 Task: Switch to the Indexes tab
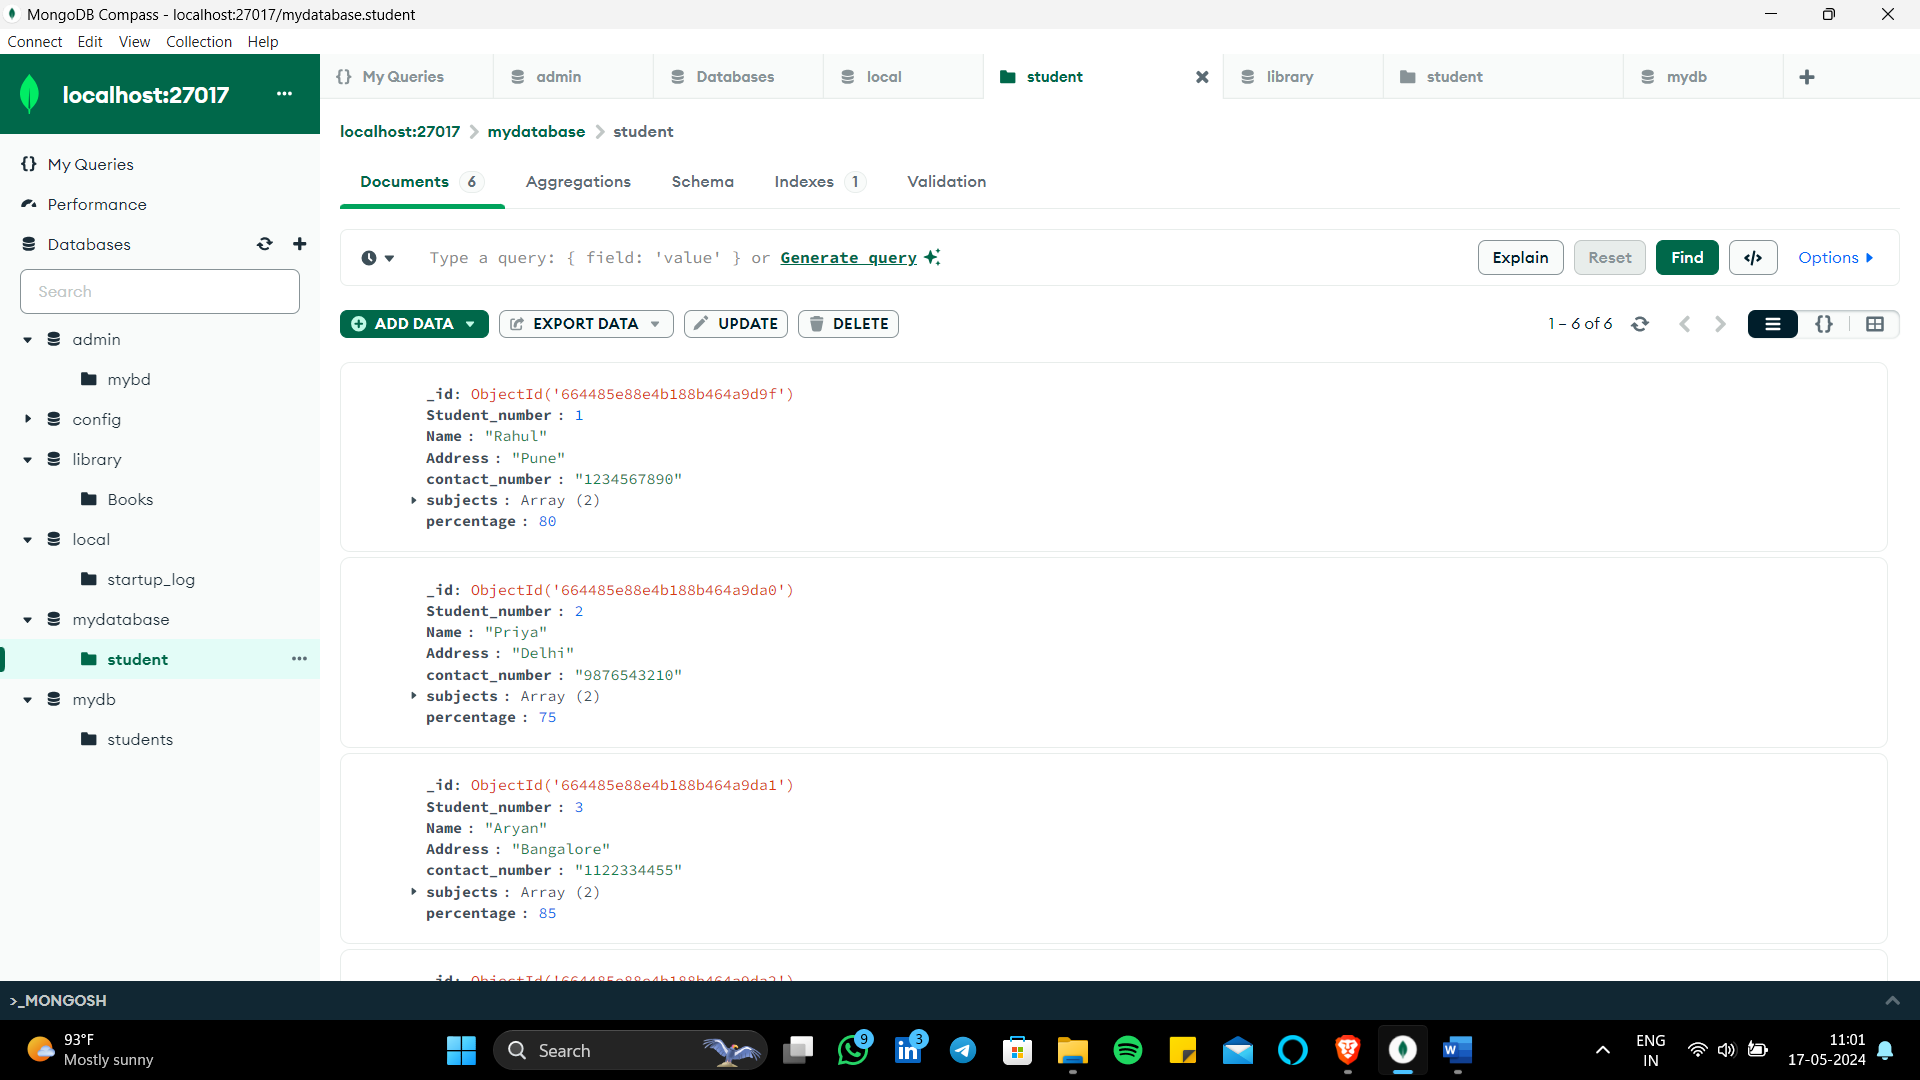(x=819, y=182)
